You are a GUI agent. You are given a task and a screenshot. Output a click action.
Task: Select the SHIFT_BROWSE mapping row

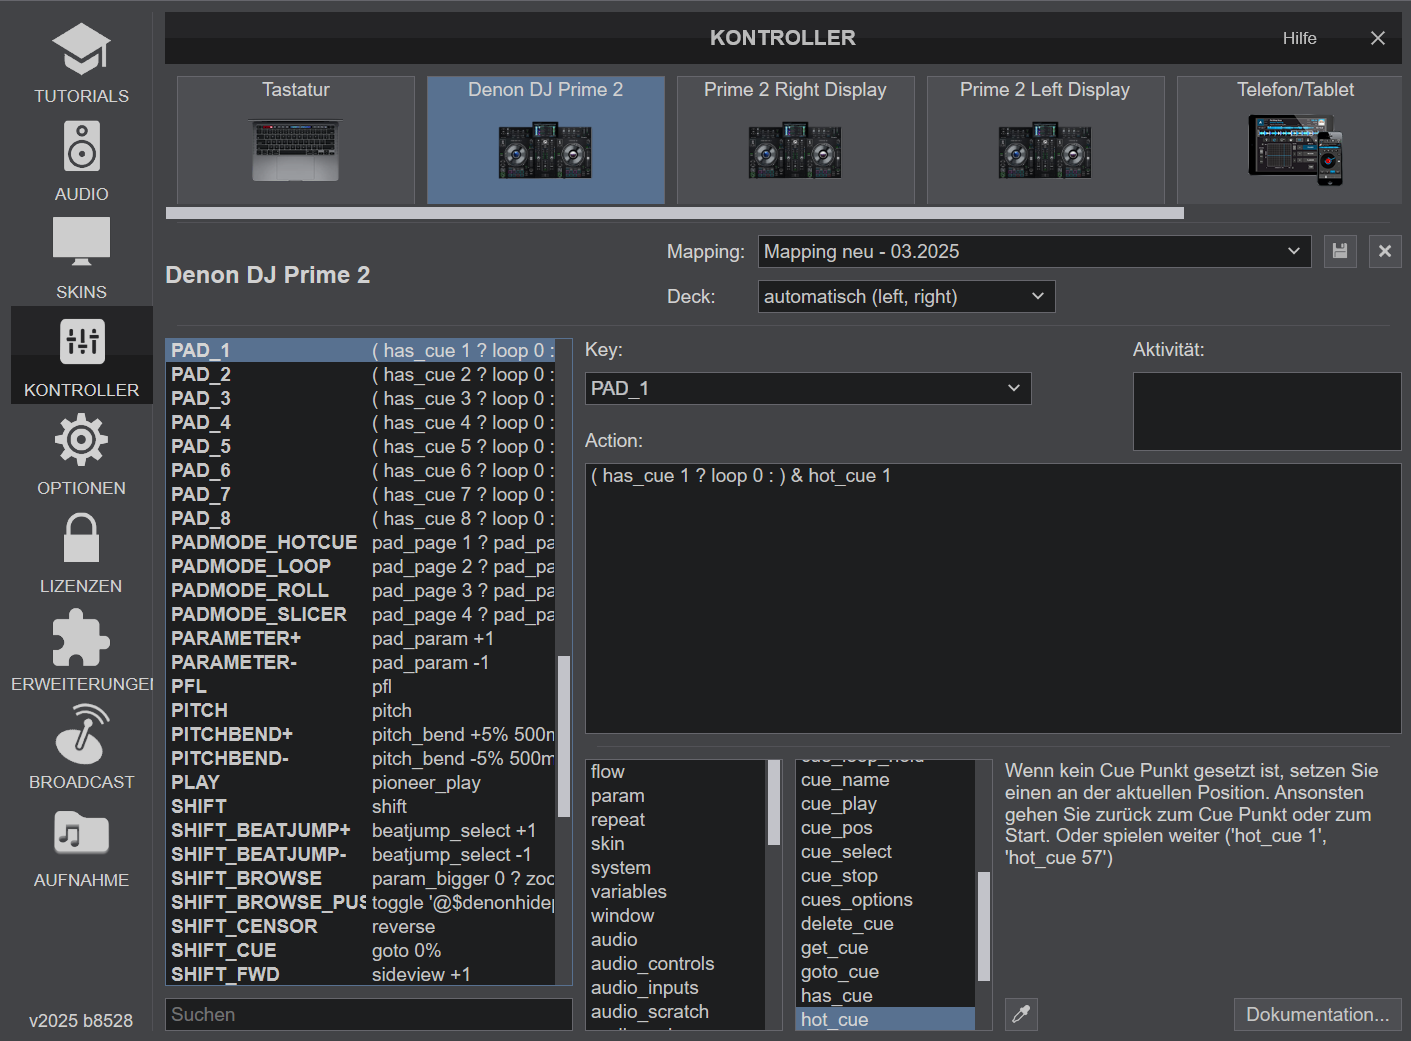[361, 878]
